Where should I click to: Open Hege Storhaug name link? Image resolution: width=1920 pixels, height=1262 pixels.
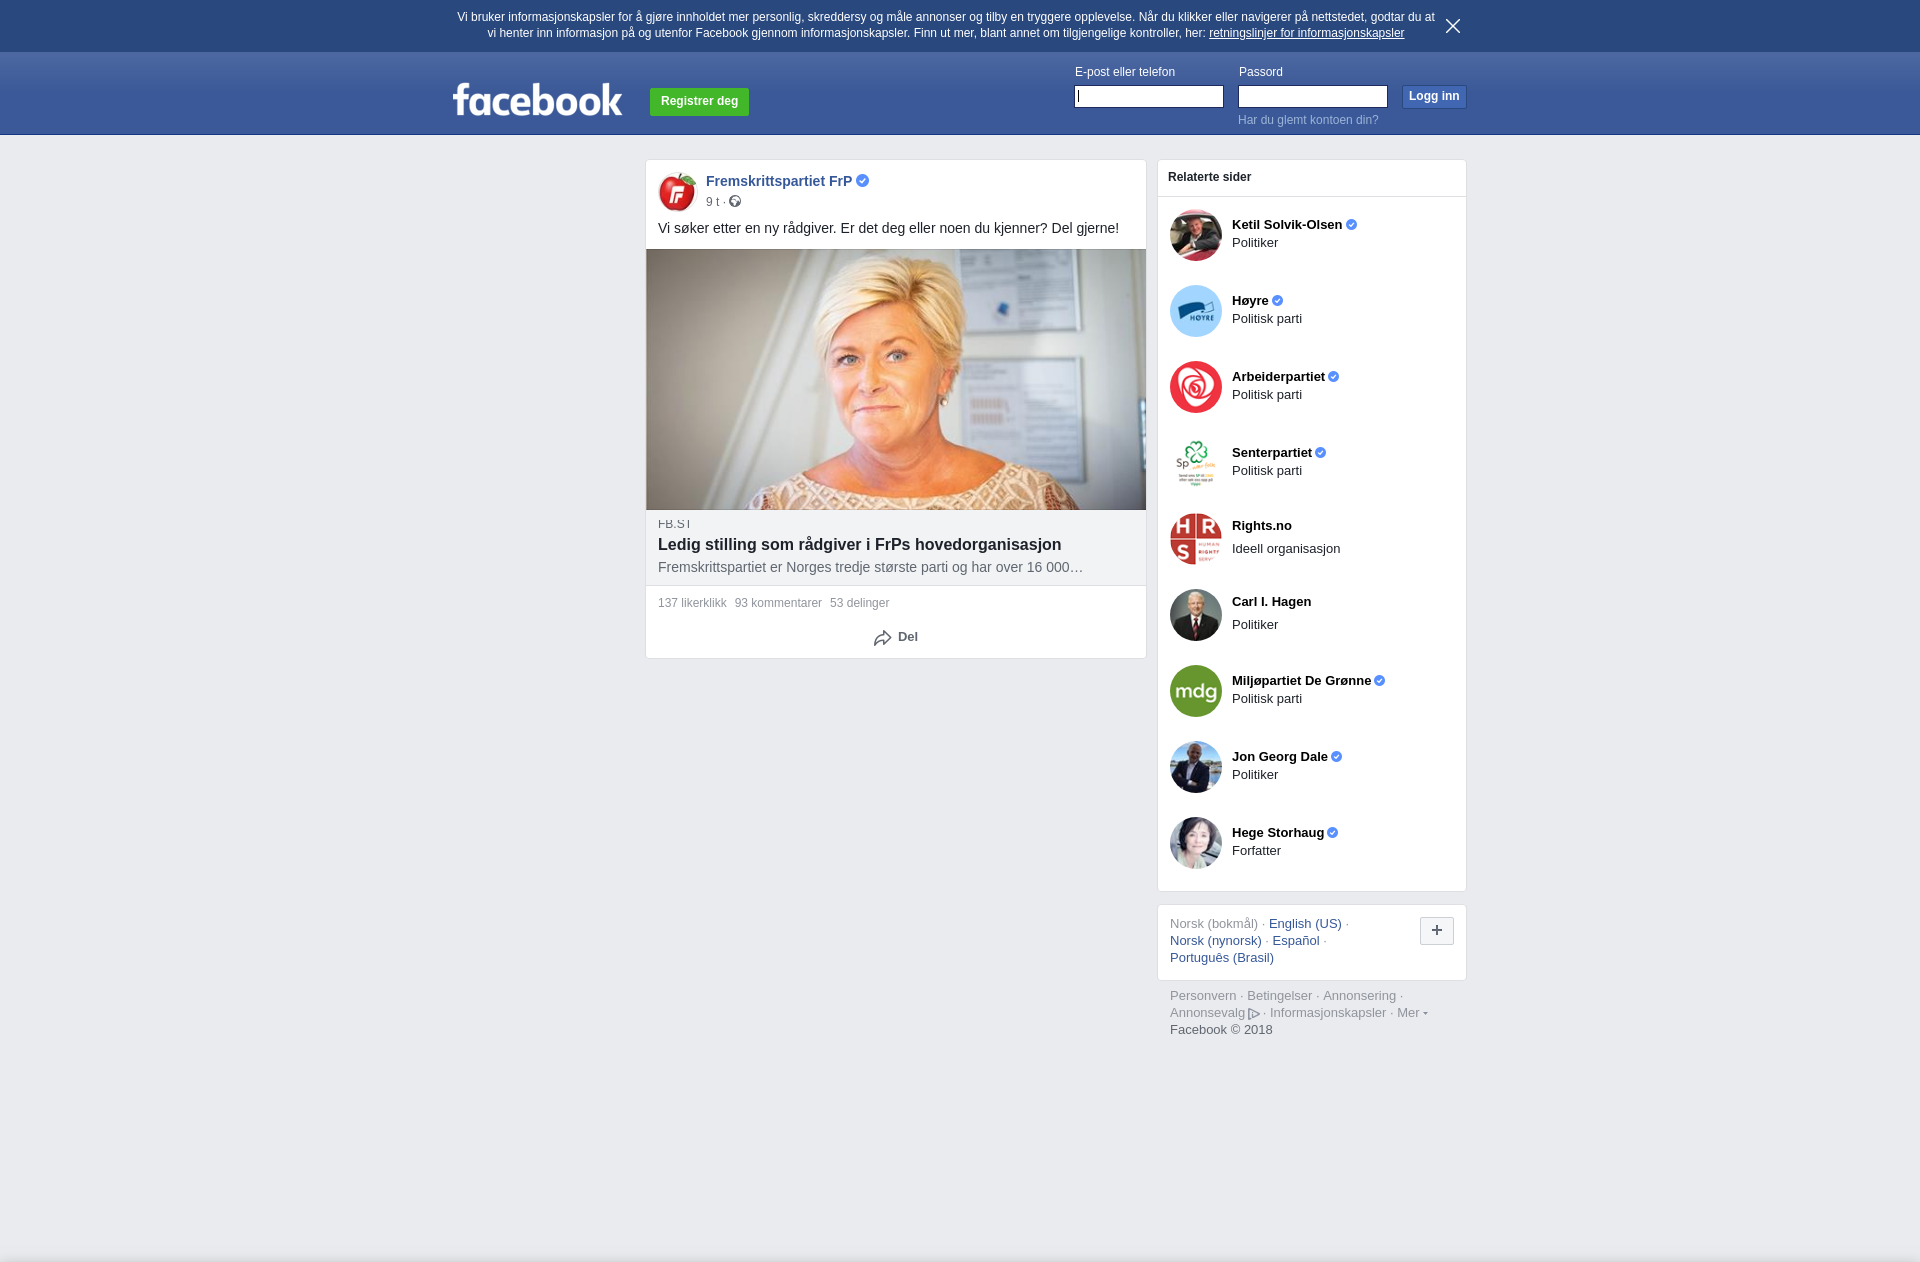(1278, 833)
